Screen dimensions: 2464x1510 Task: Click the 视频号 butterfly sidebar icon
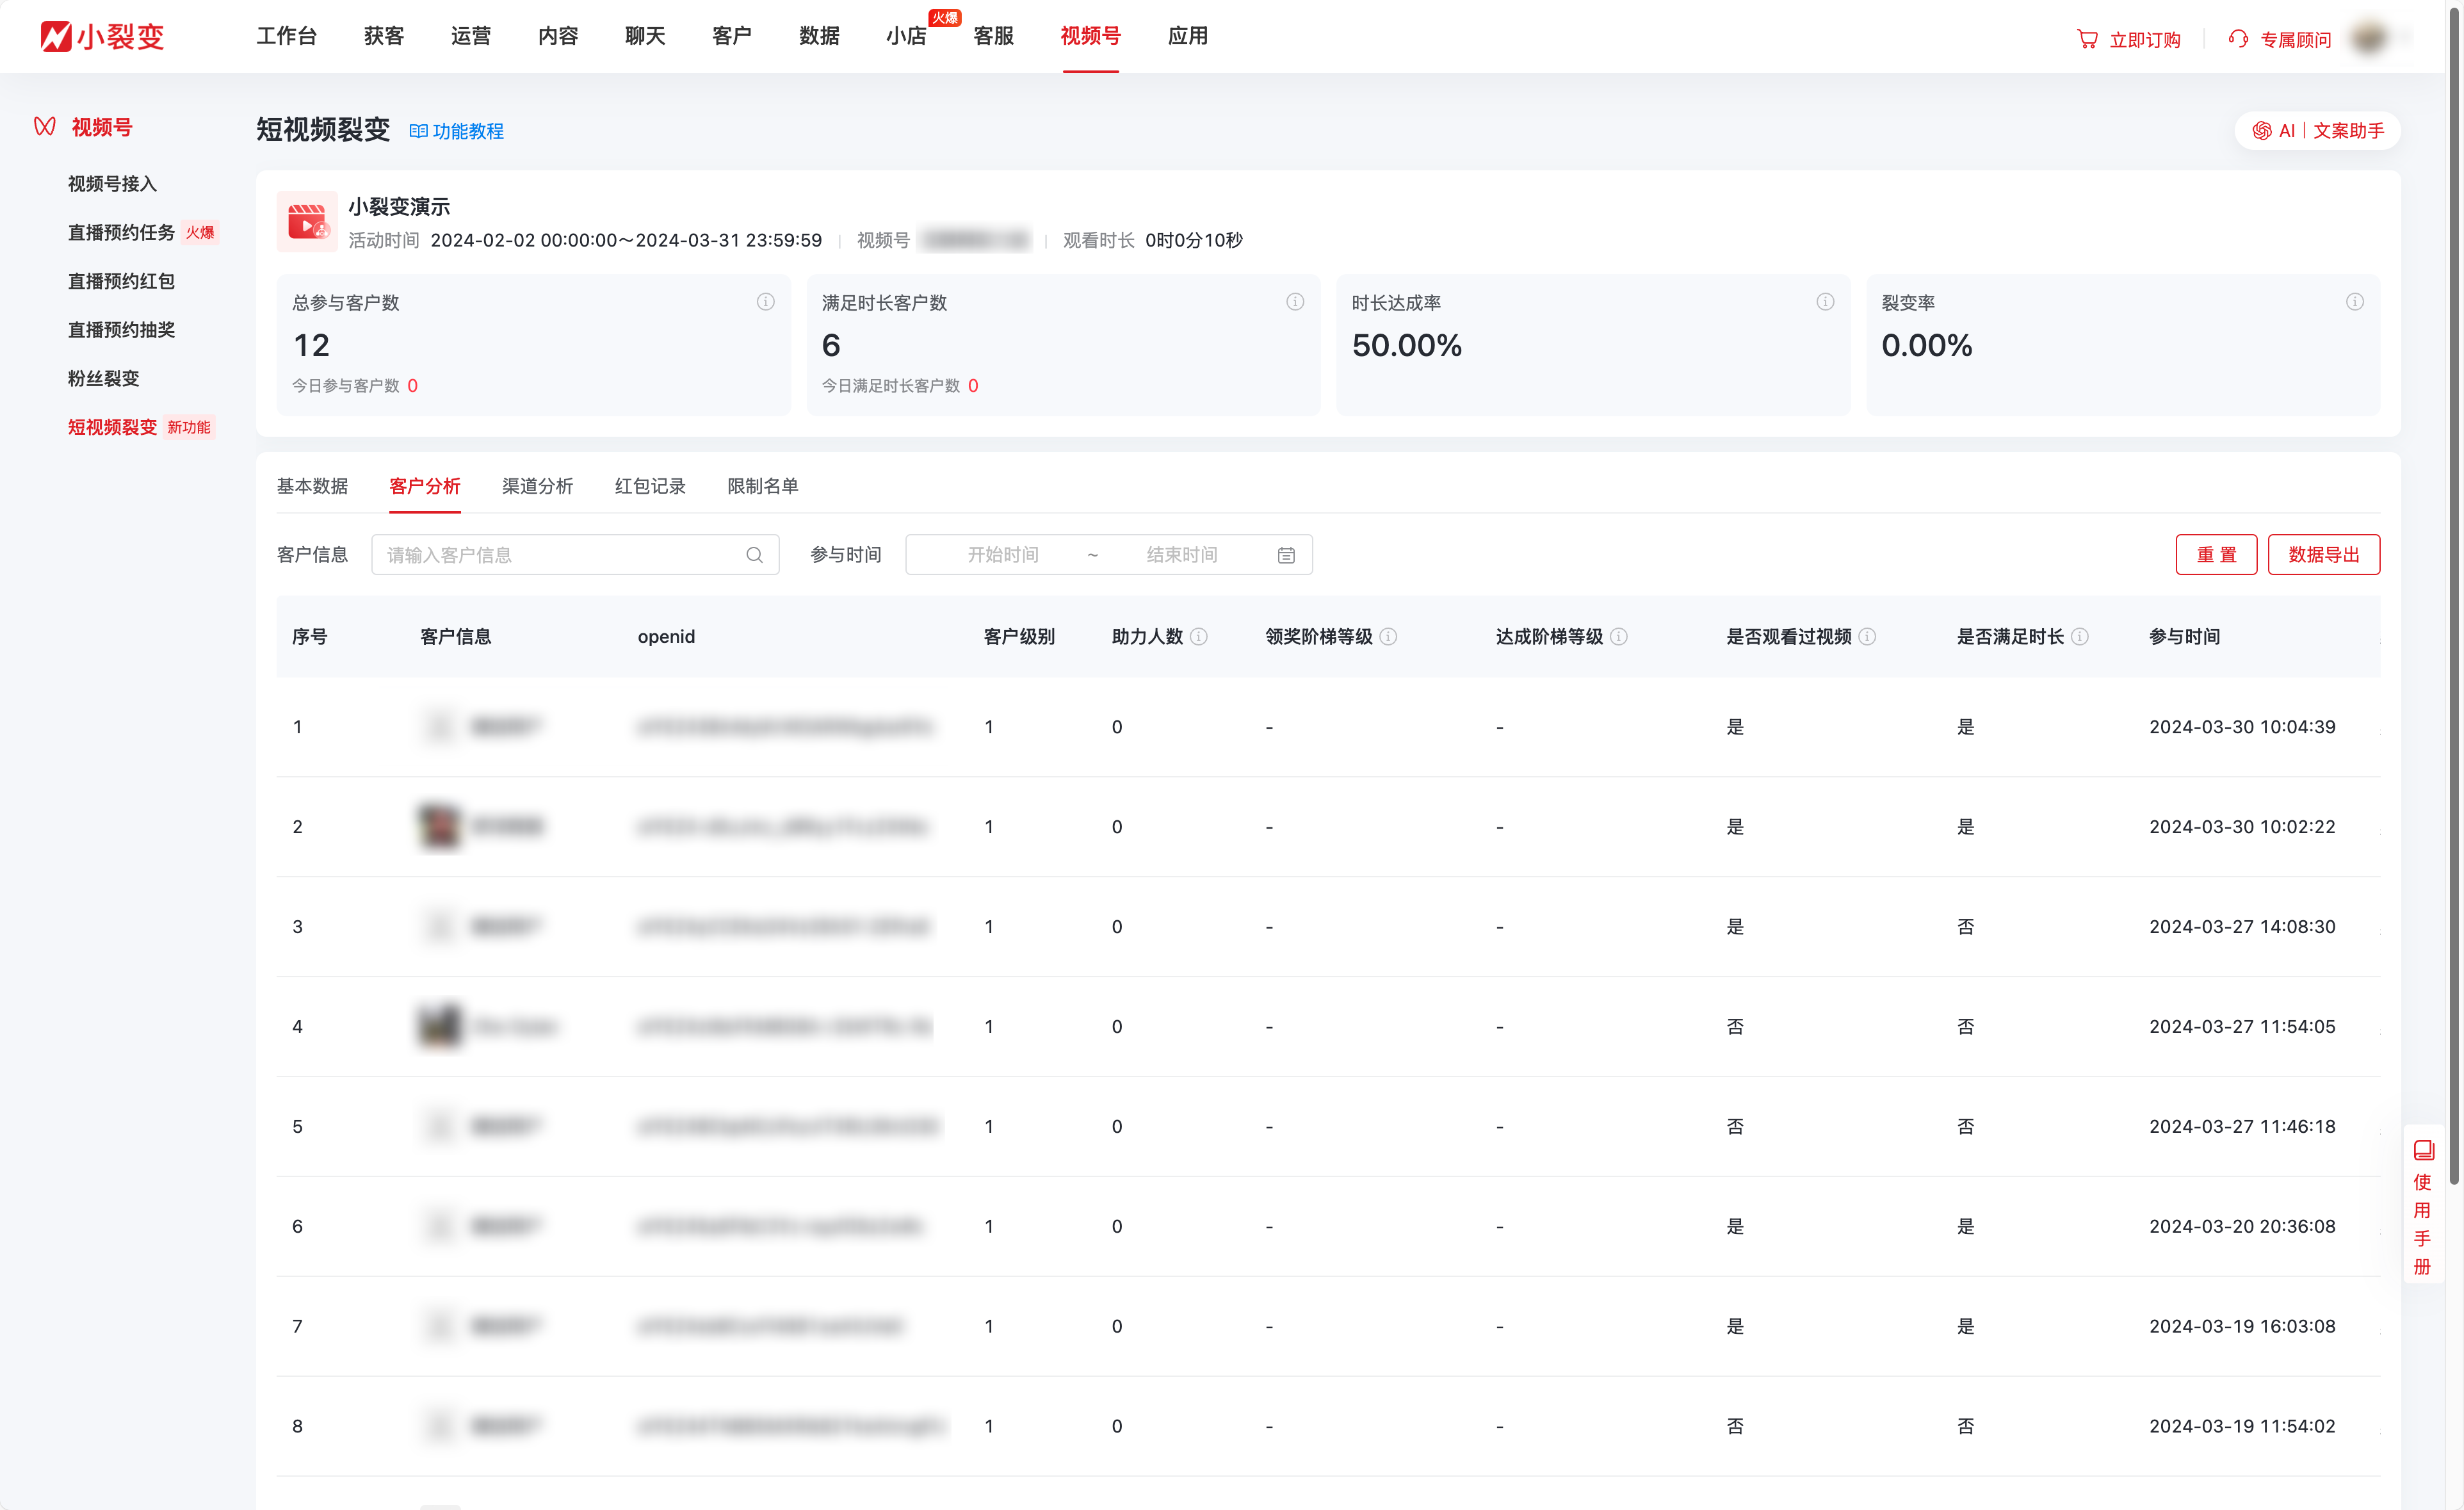tap(45, 127)
